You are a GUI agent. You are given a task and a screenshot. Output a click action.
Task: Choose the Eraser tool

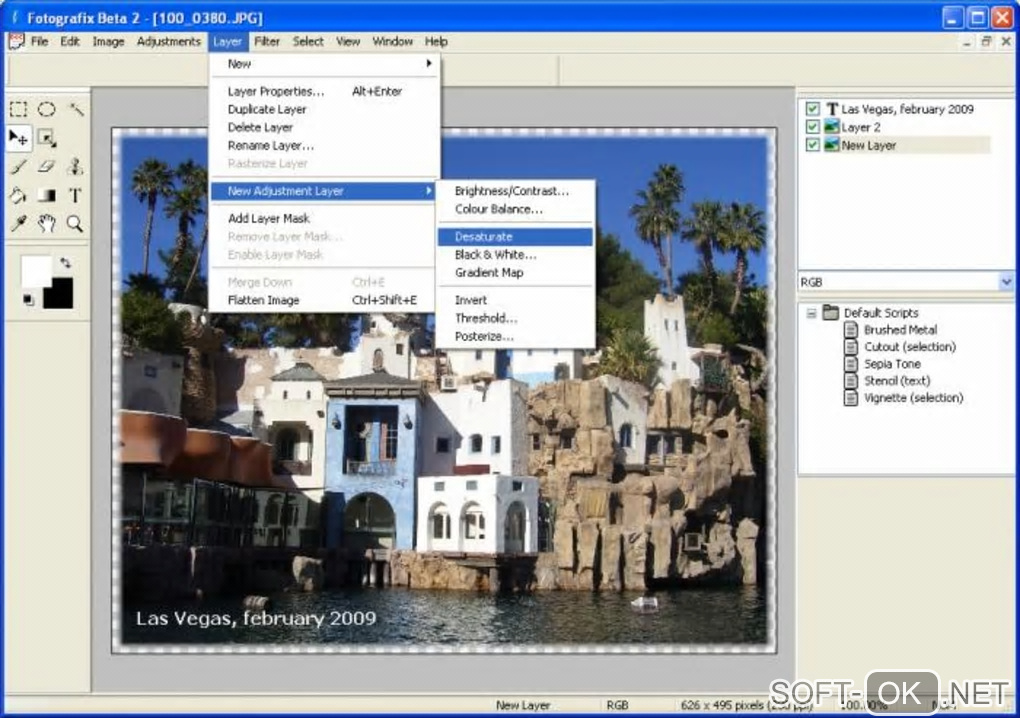tap(46, 167)
